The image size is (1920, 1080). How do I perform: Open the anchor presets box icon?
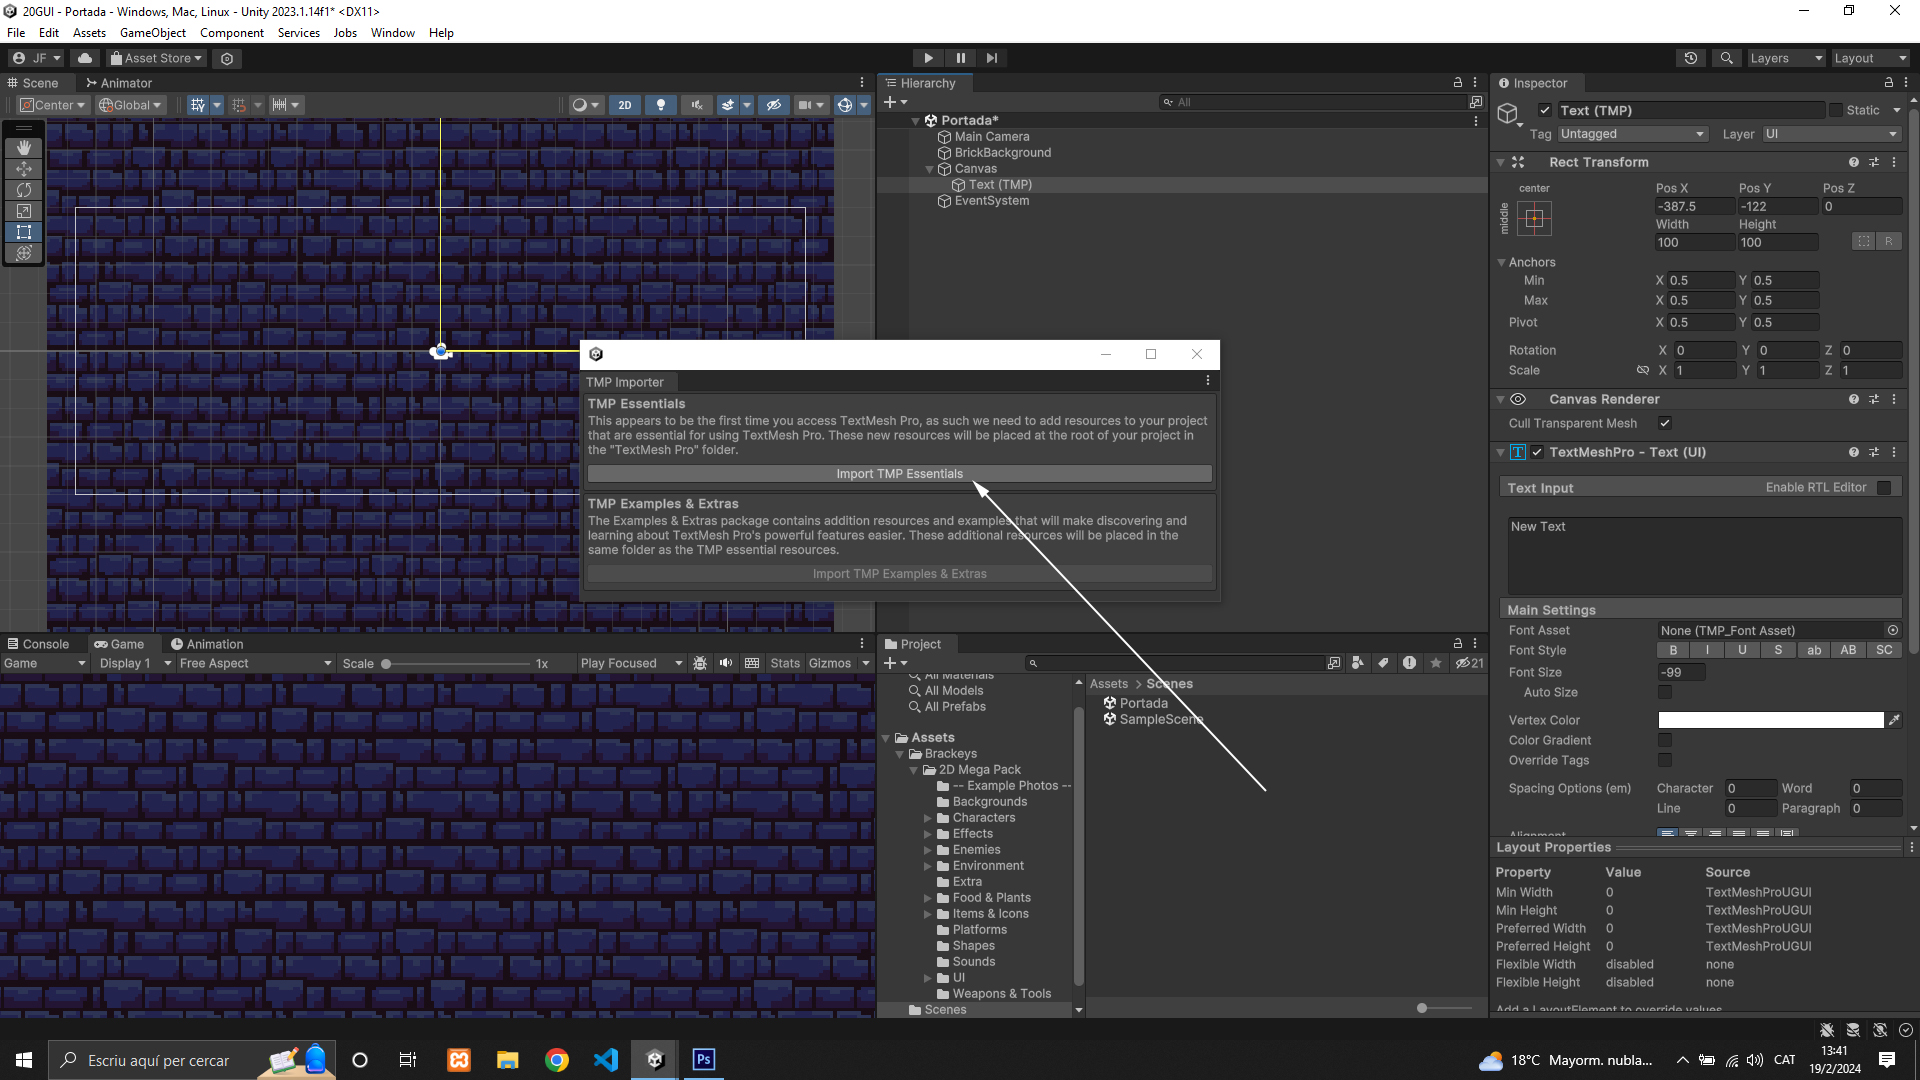pyautogui.click(x=1534, y=218)
